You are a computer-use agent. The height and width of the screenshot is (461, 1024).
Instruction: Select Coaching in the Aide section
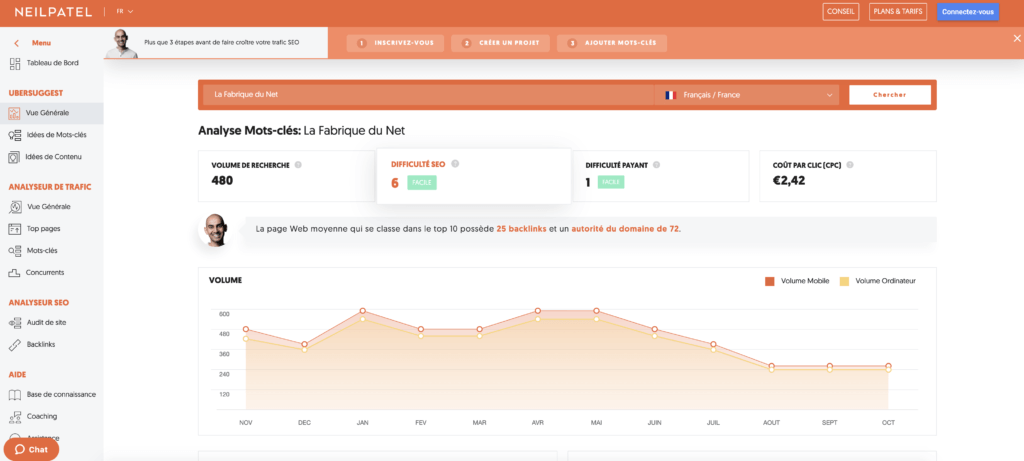[x=41, y=416]
